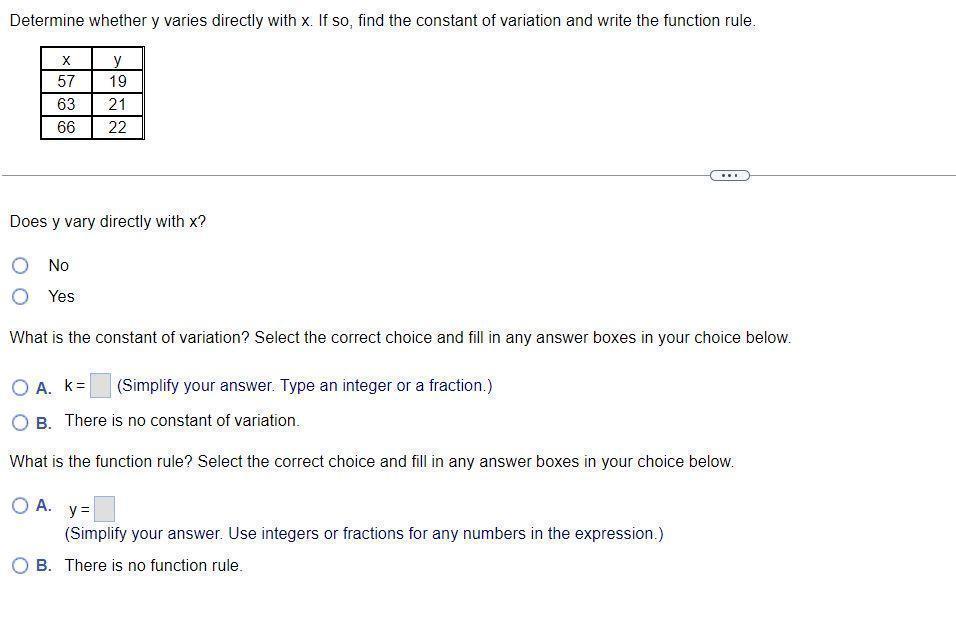Click the "Does y vary directly with x?" question
Image resolution: width=956 pixels, height=638 pixels.
[x=108, y=221]
